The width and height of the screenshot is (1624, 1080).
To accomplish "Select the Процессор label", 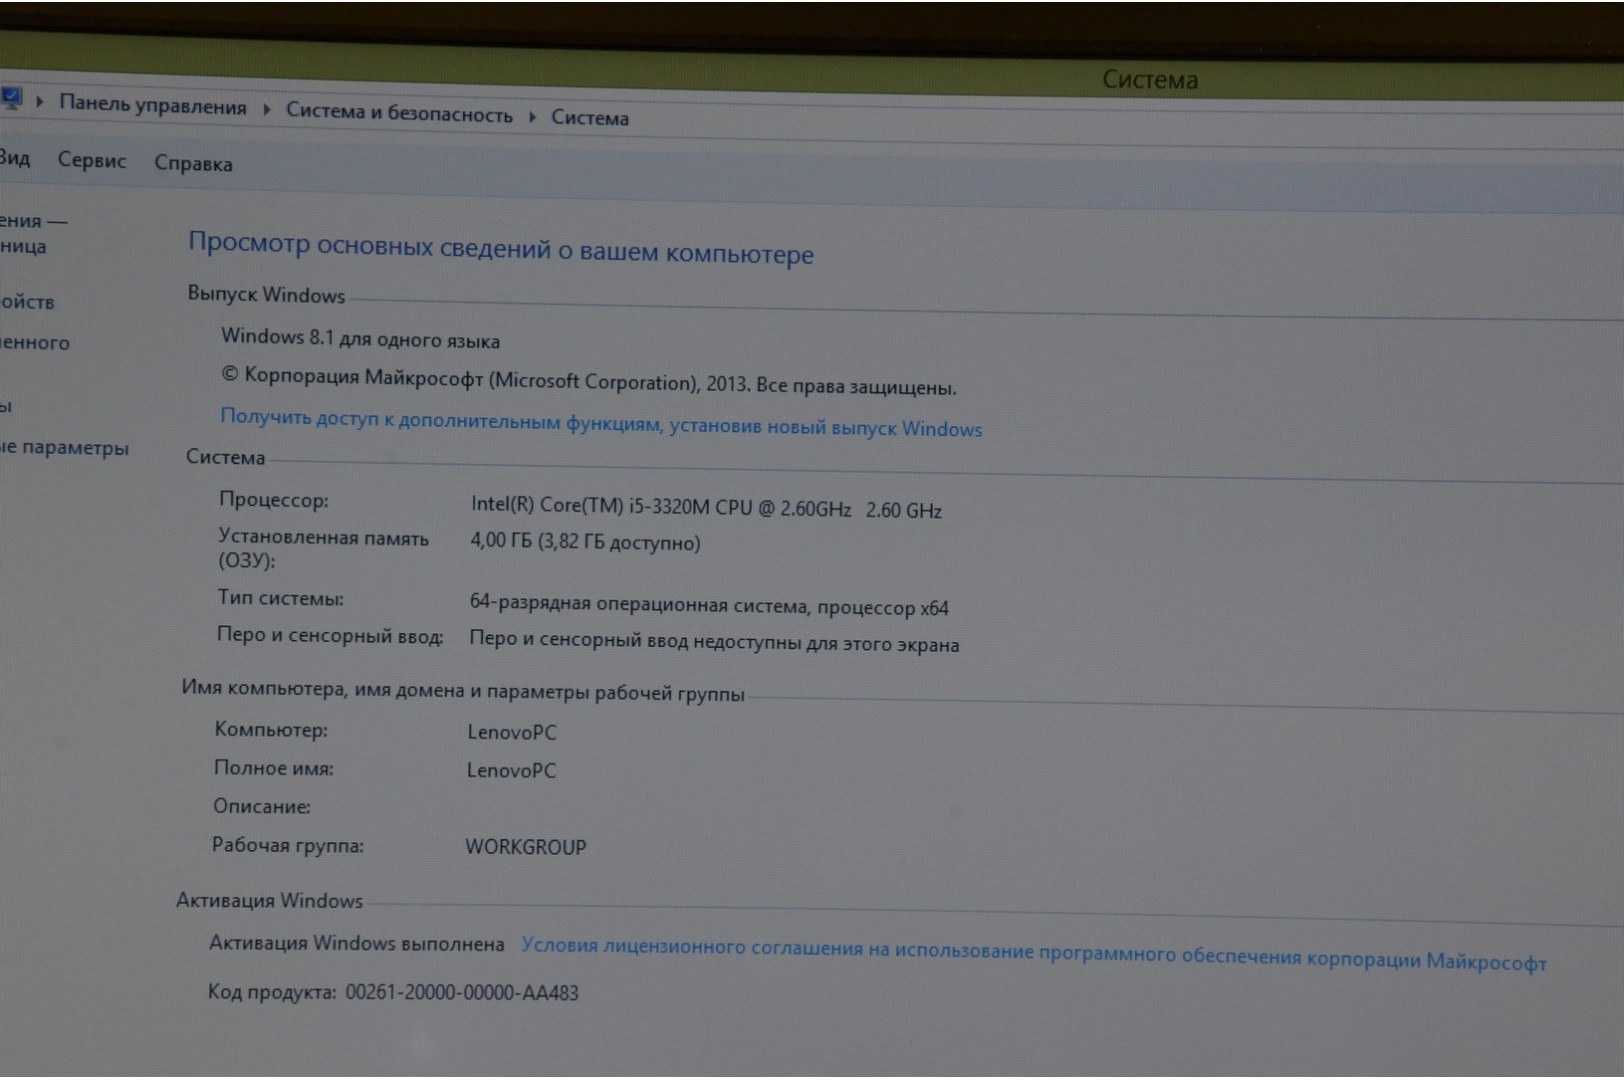I will point(273,499).
